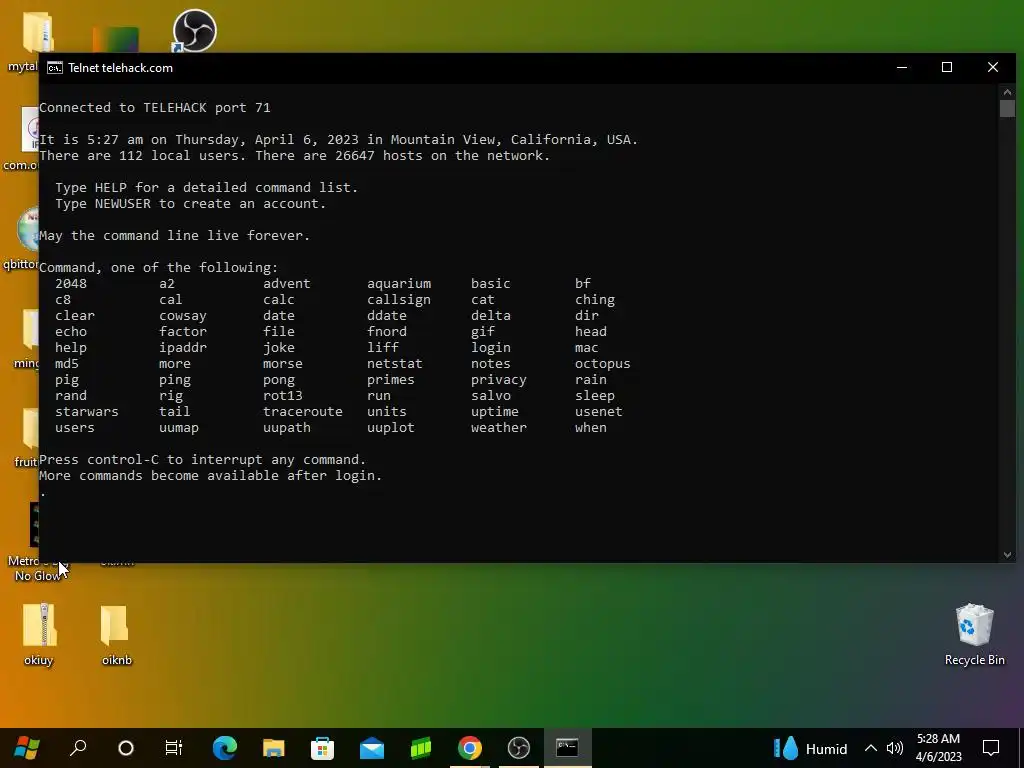
Task: Open Microsoft Store from taskbar
Action: (x=323, y=748)
